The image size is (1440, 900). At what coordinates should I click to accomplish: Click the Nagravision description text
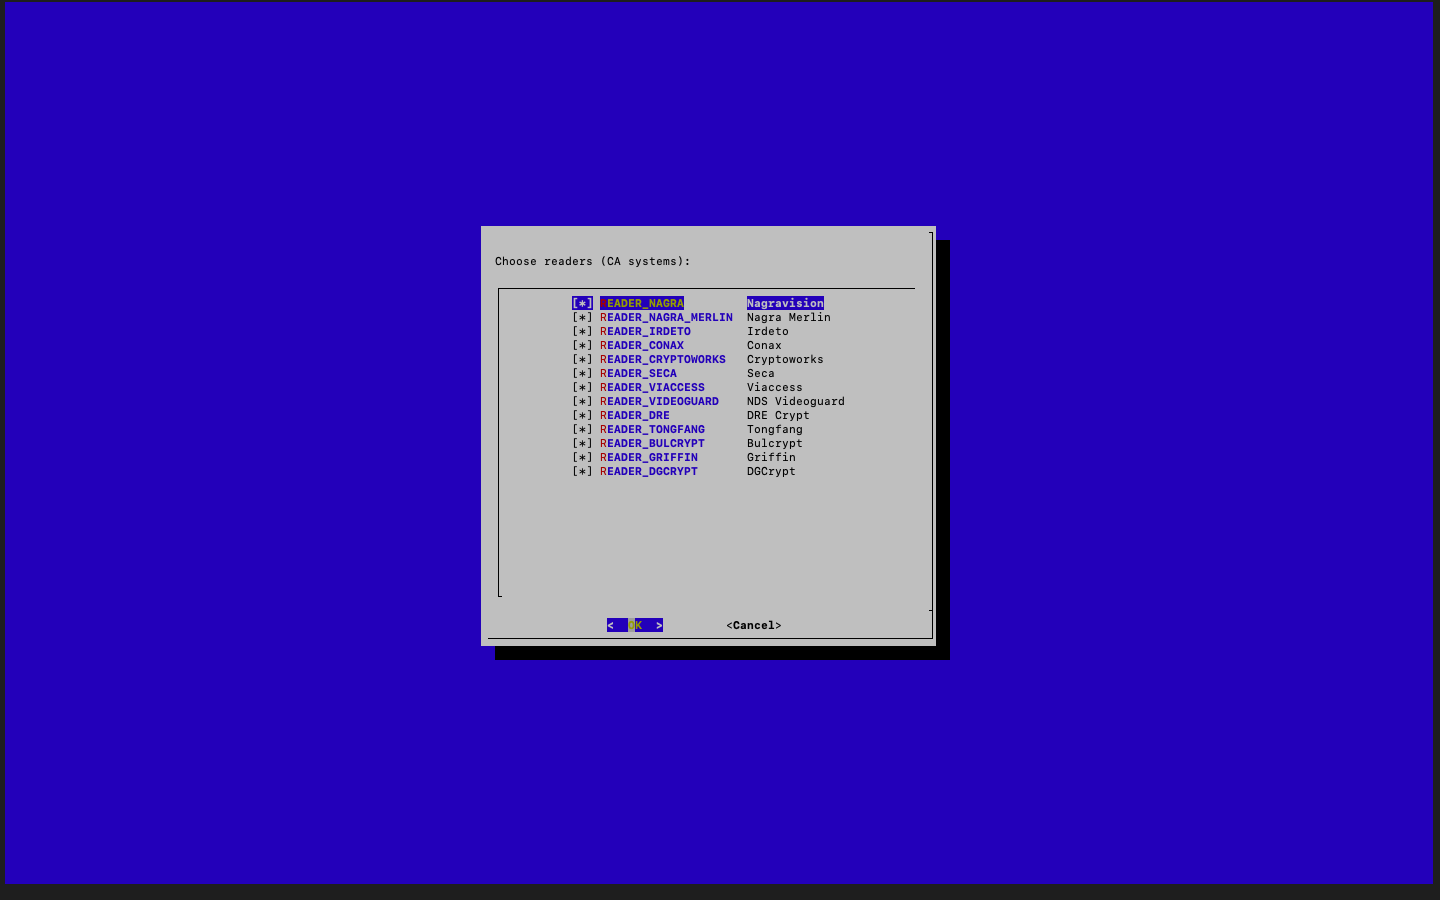click(785, 303)
